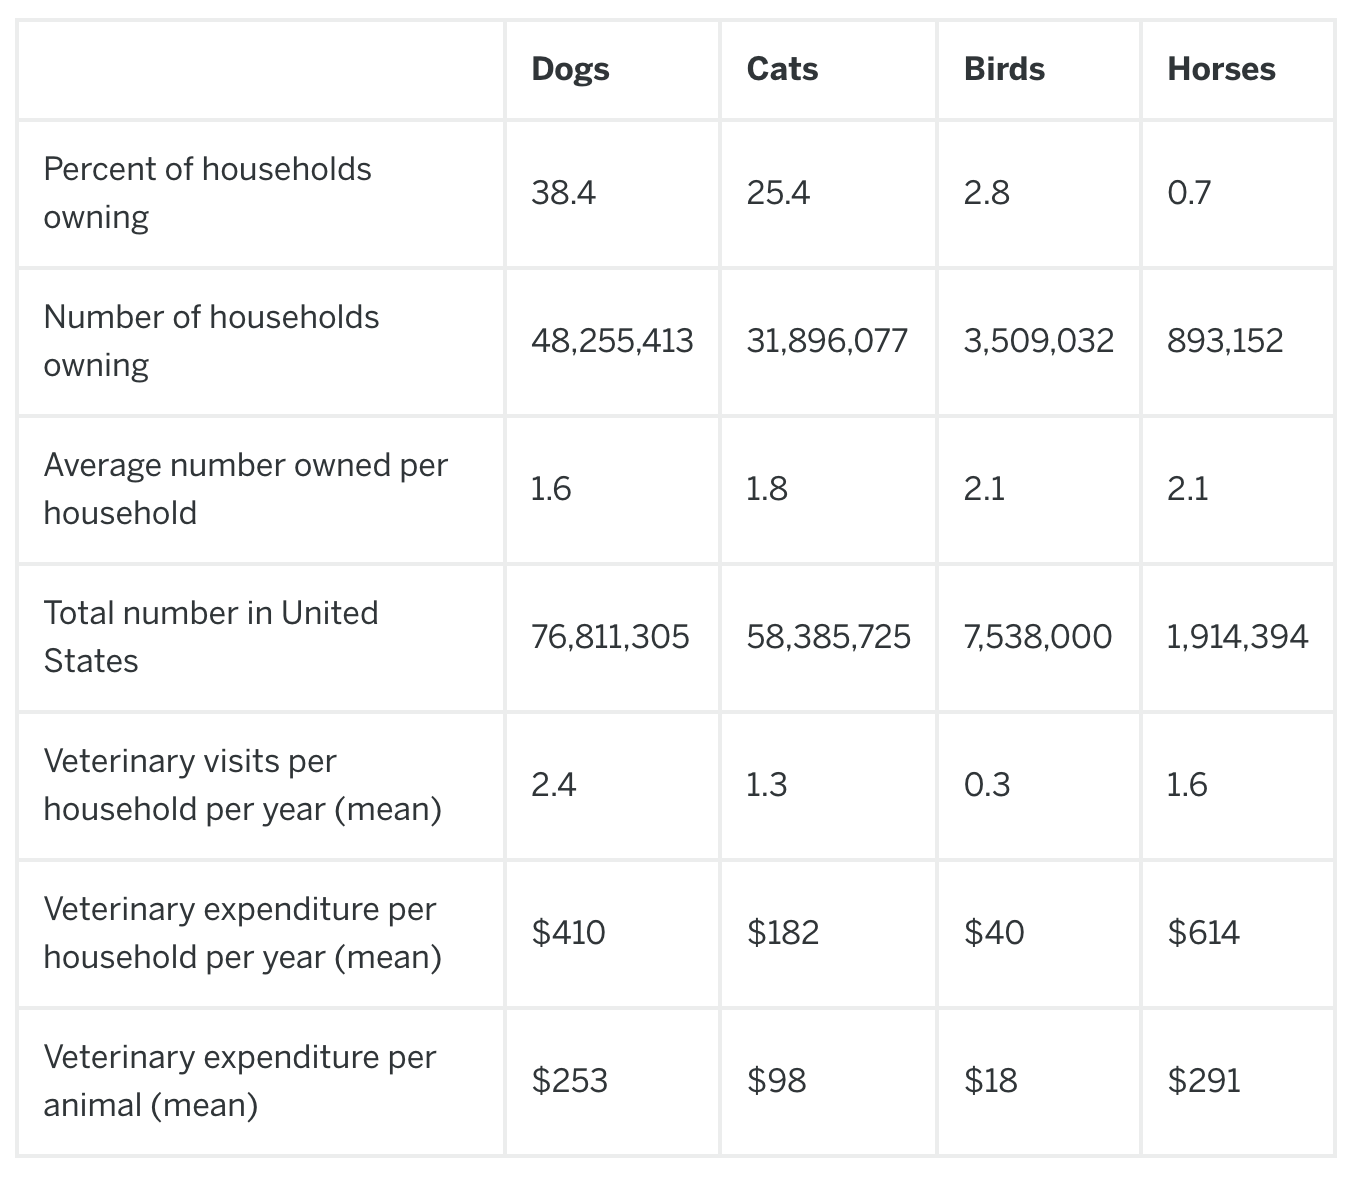Click the Dogs column header
The image size is (1352, 1180).
[x=570, y=69]
